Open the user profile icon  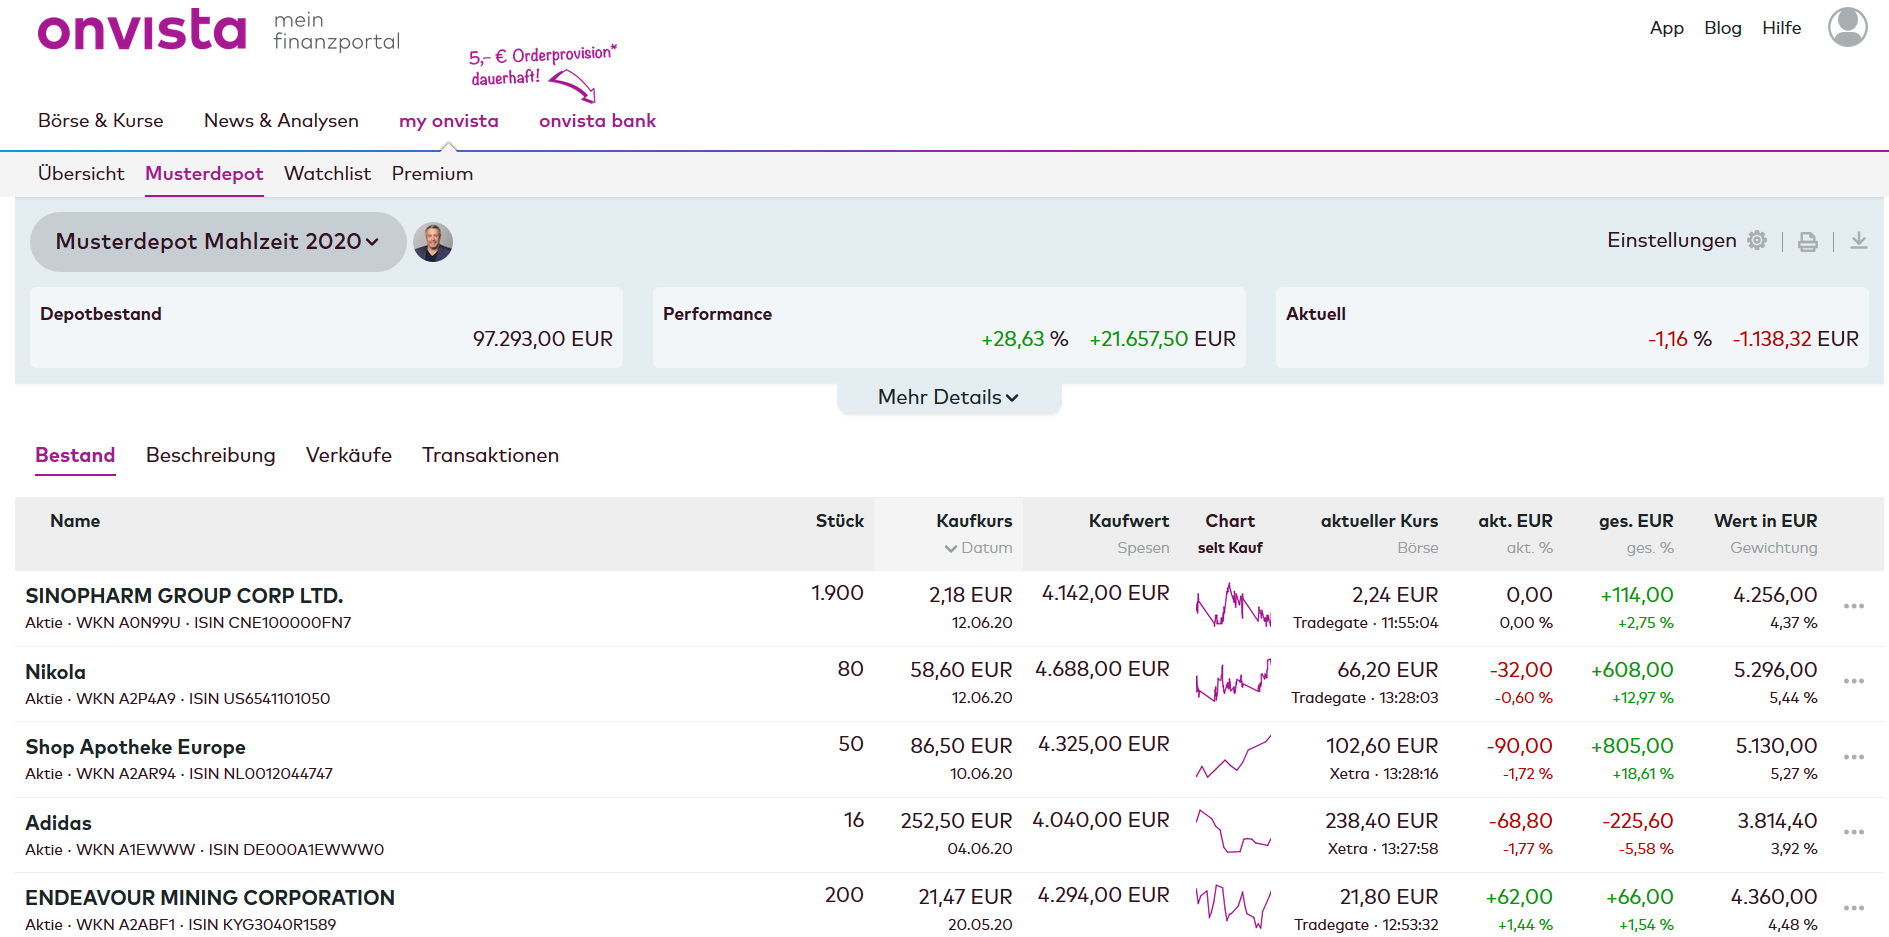(1847, 27)
